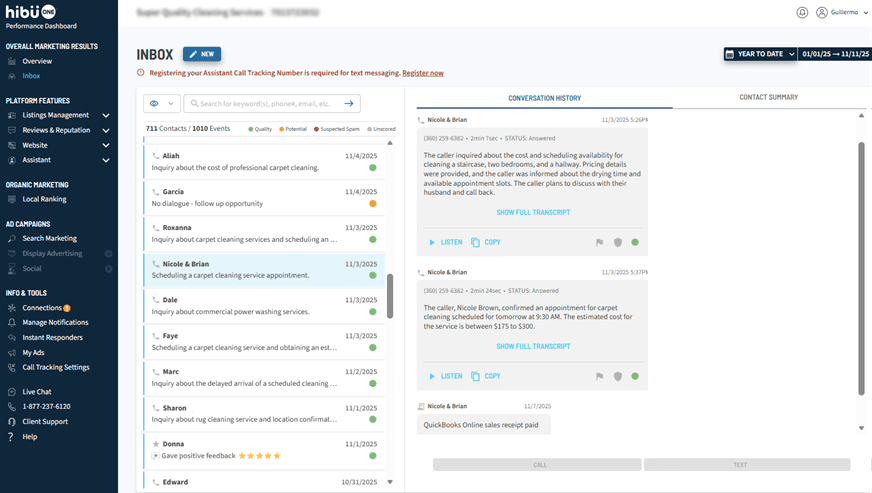Screen dimensions: 872x493
Task: Play the first call with Listen
Action: pos(445,242)
